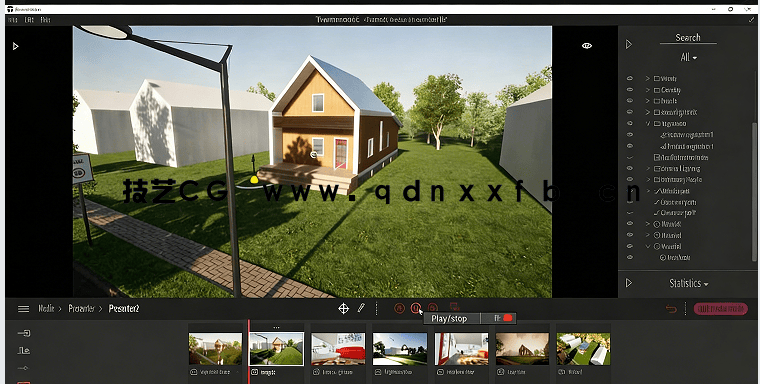Click the red screen export icon
The width and height of the screenshot is (760, 384).
click(454, 307)
